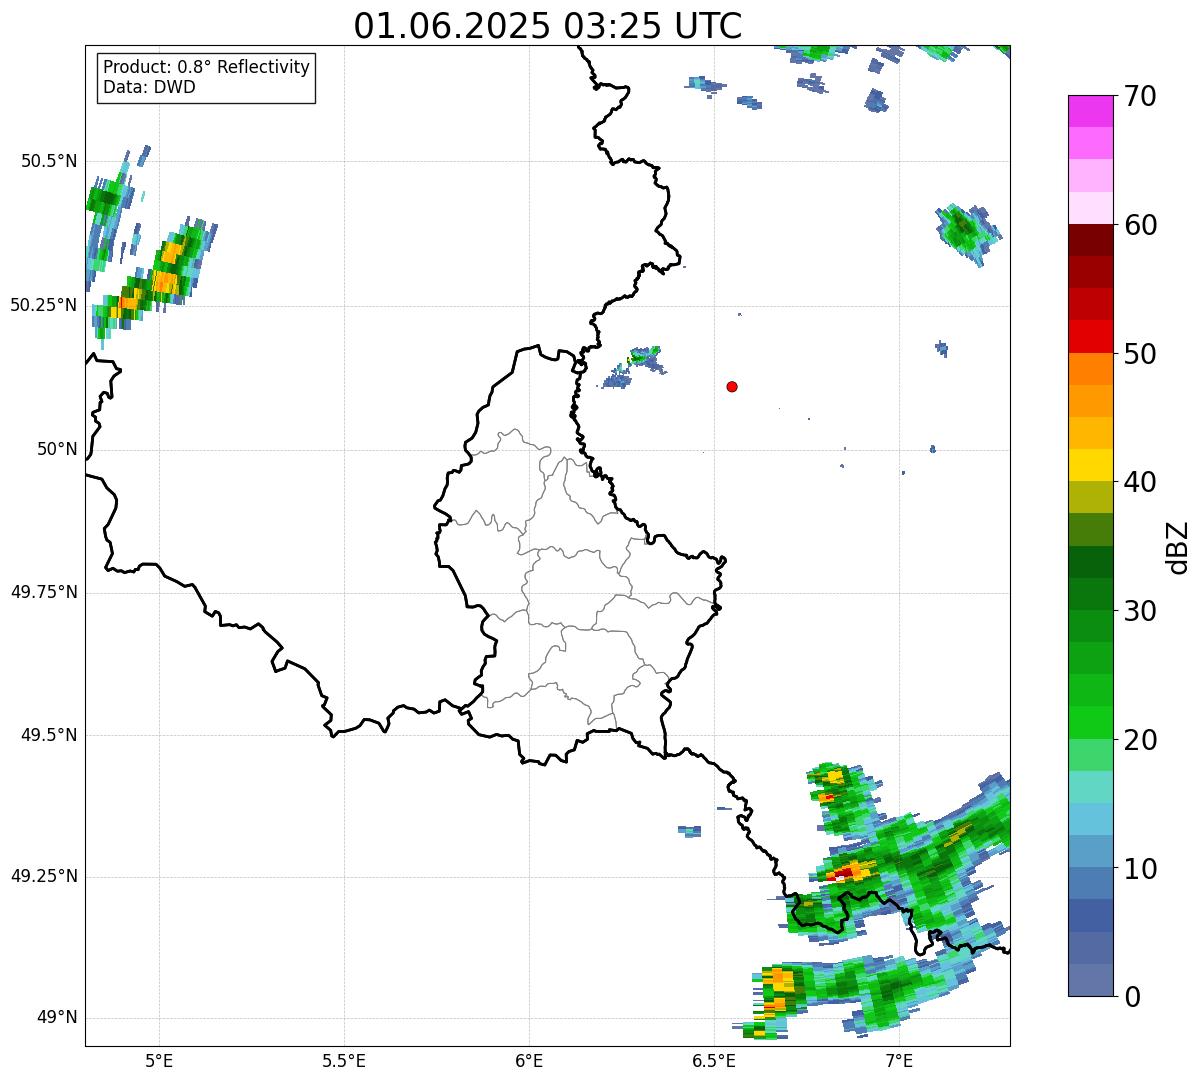Click the colorbar value 60

click(x=1140, y=225)
